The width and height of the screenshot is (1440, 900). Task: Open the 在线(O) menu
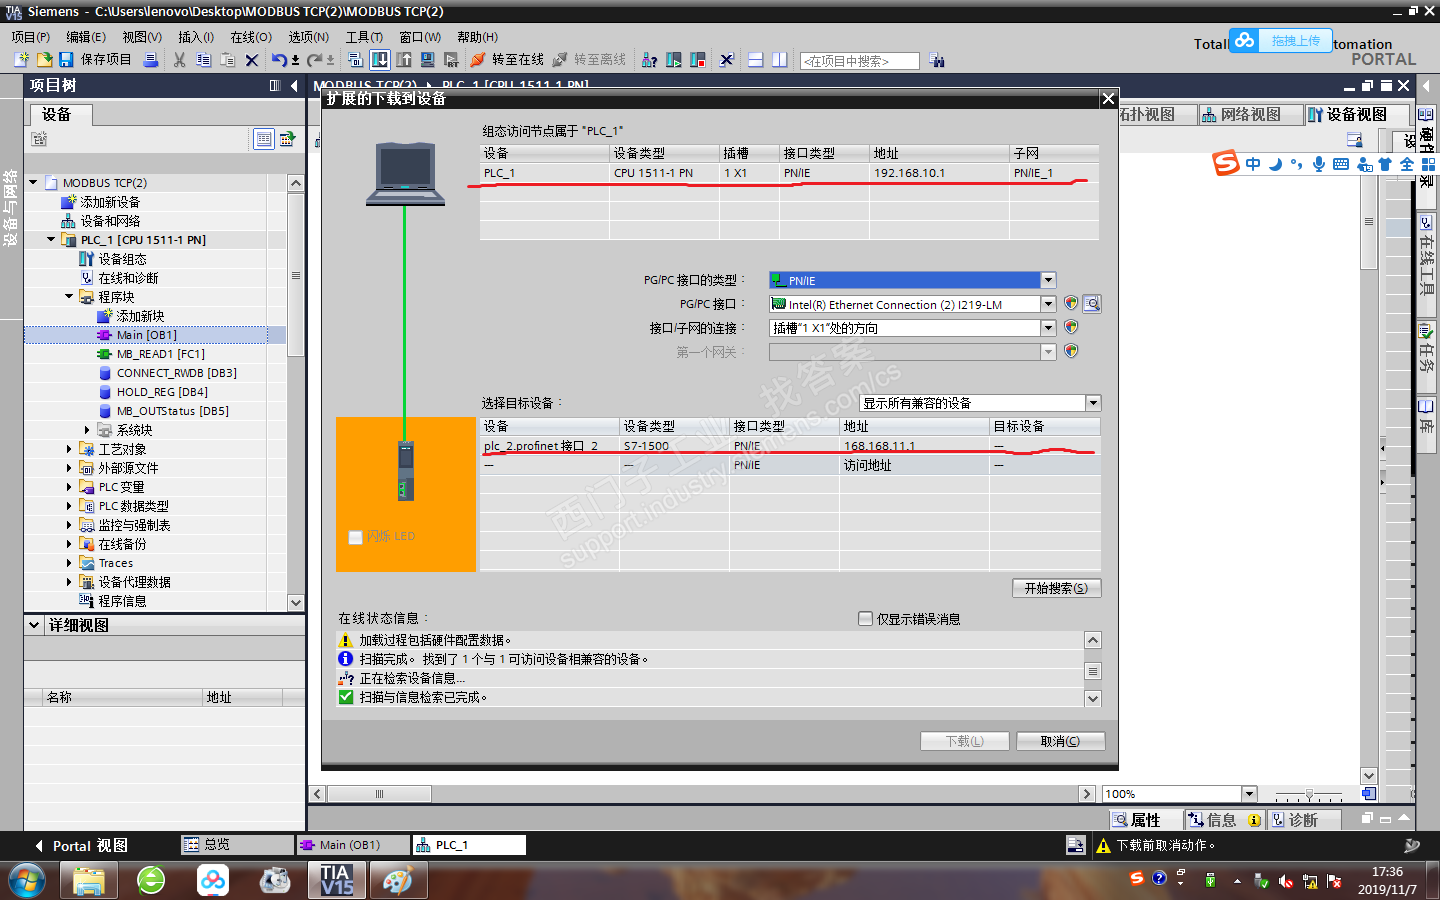tap(251, 37)
